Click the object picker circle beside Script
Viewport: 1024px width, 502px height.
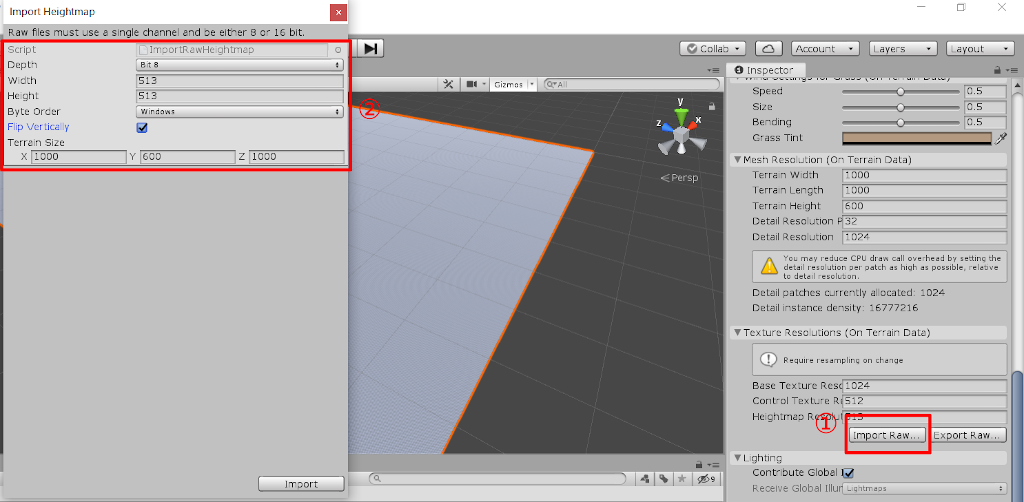338,50
